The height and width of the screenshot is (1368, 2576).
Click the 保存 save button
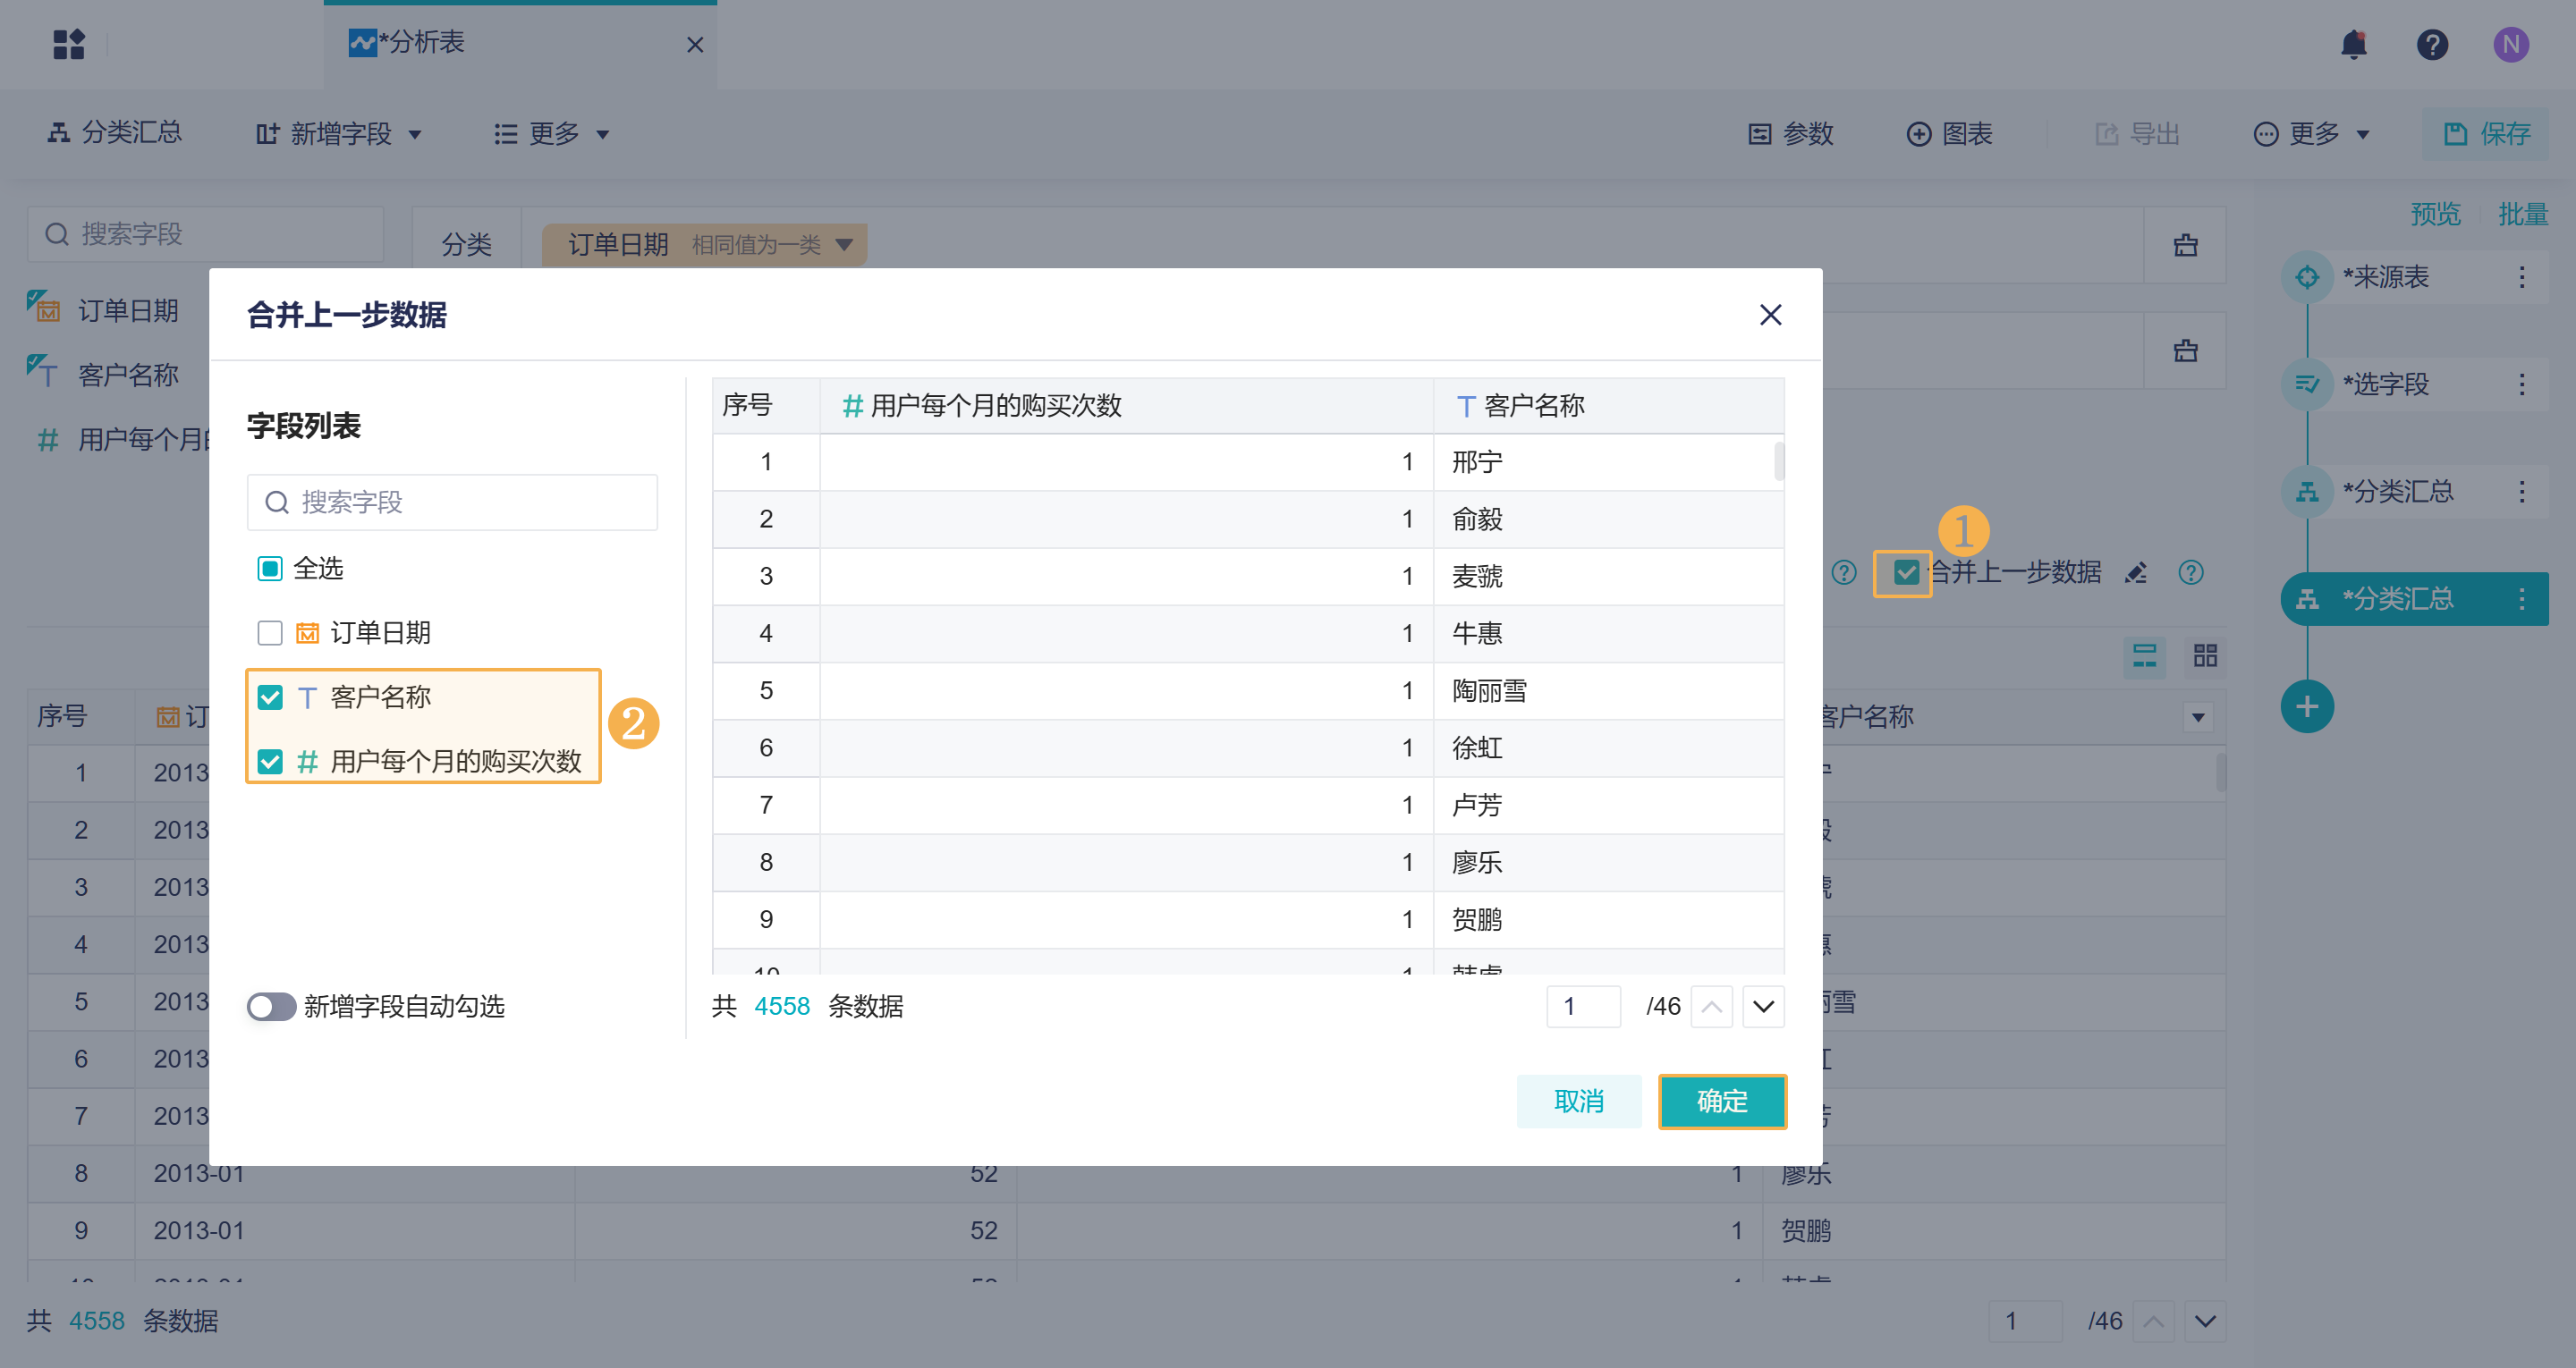tap(2486, 133)
